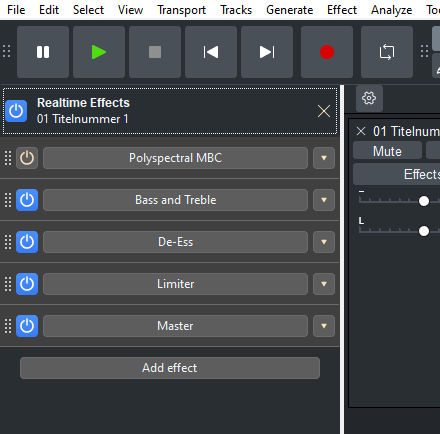Click the drag grip right of the loop button
This screenshot has width=440, height=434.
pos(424,51)
